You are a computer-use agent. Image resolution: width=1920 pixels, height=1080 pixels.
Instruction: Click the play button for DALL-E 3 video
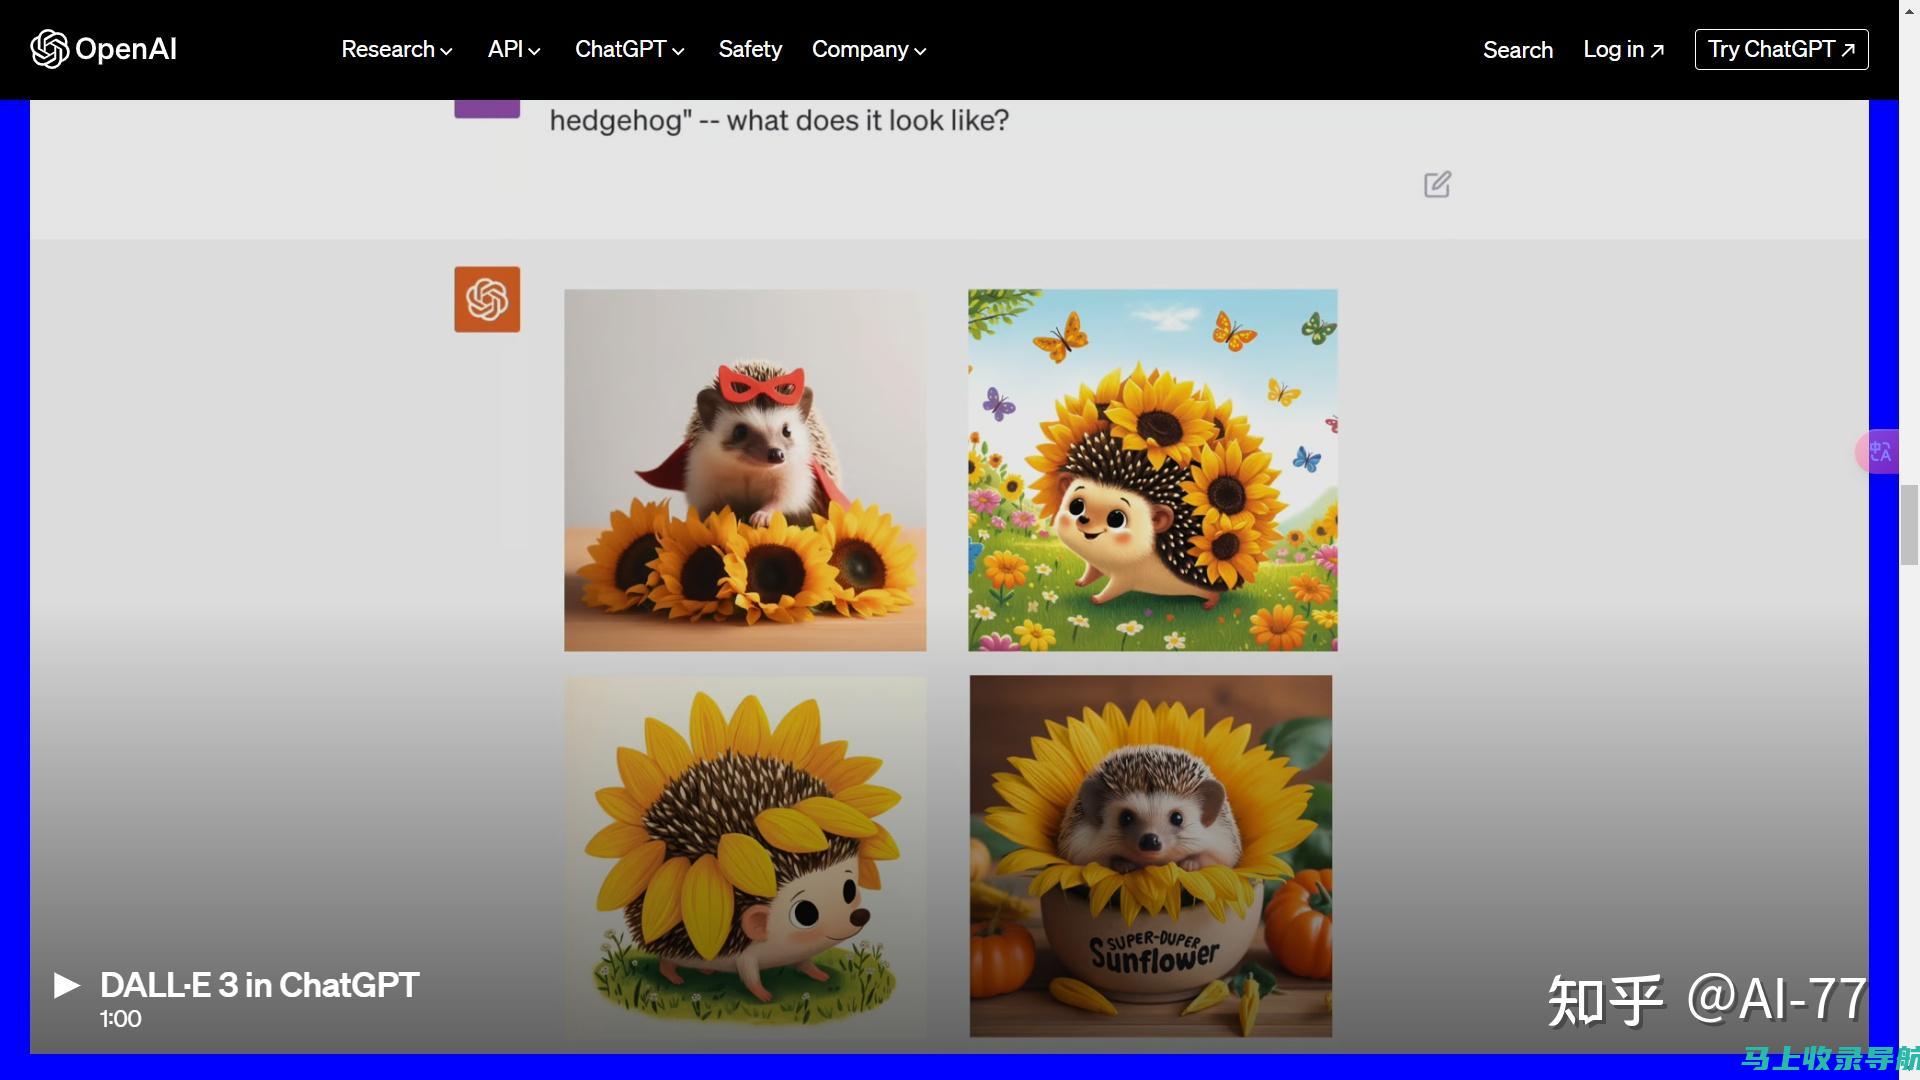67,984
